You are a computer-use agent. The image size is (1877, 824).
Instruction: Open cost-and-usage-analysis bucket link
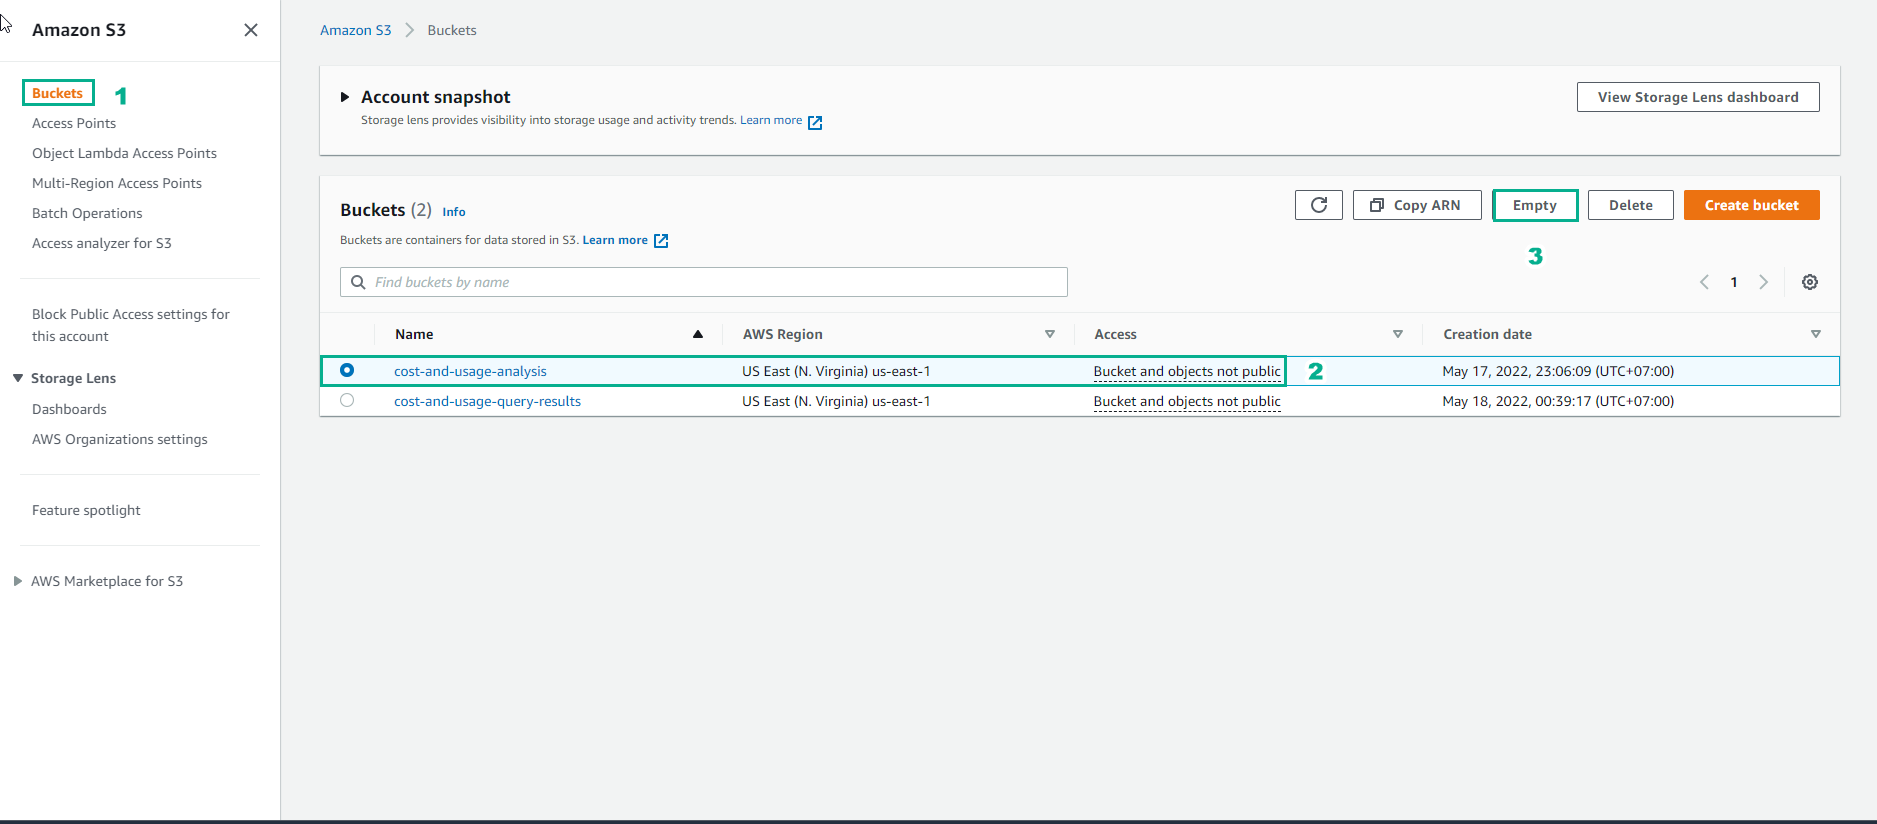point(470,371)
